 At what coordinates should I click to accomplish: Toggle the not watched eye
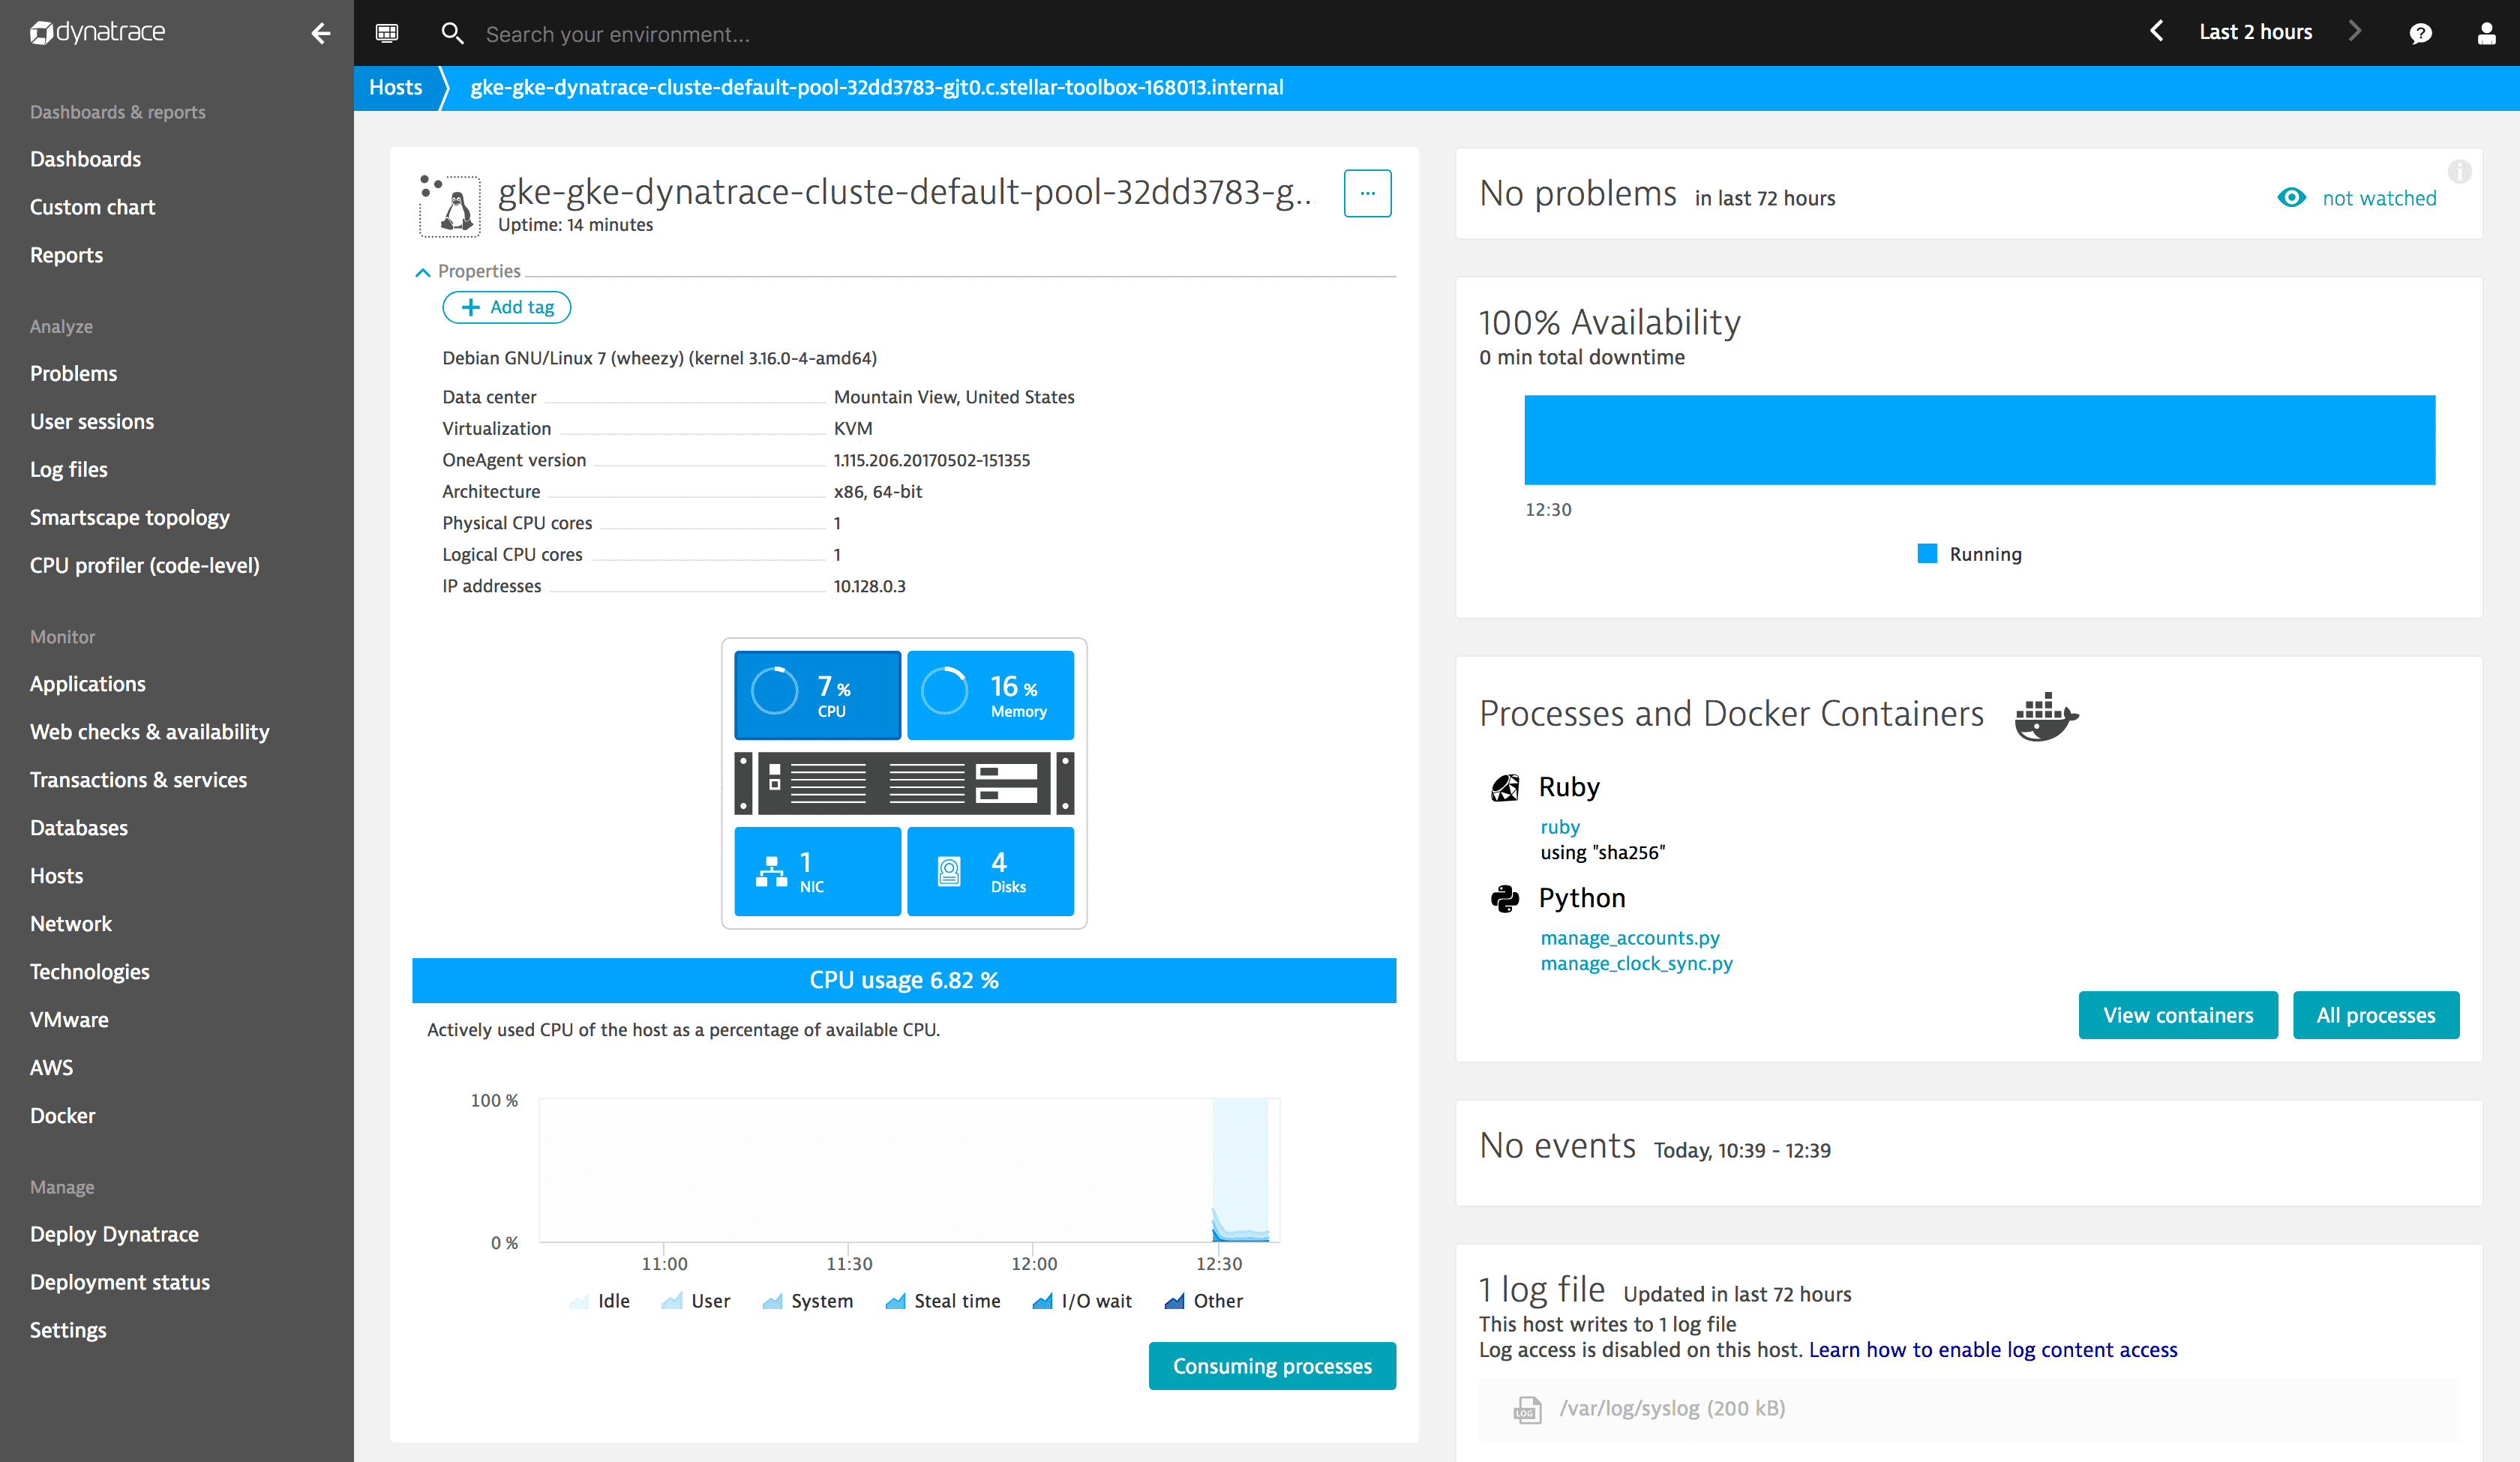coord(2291,198)
